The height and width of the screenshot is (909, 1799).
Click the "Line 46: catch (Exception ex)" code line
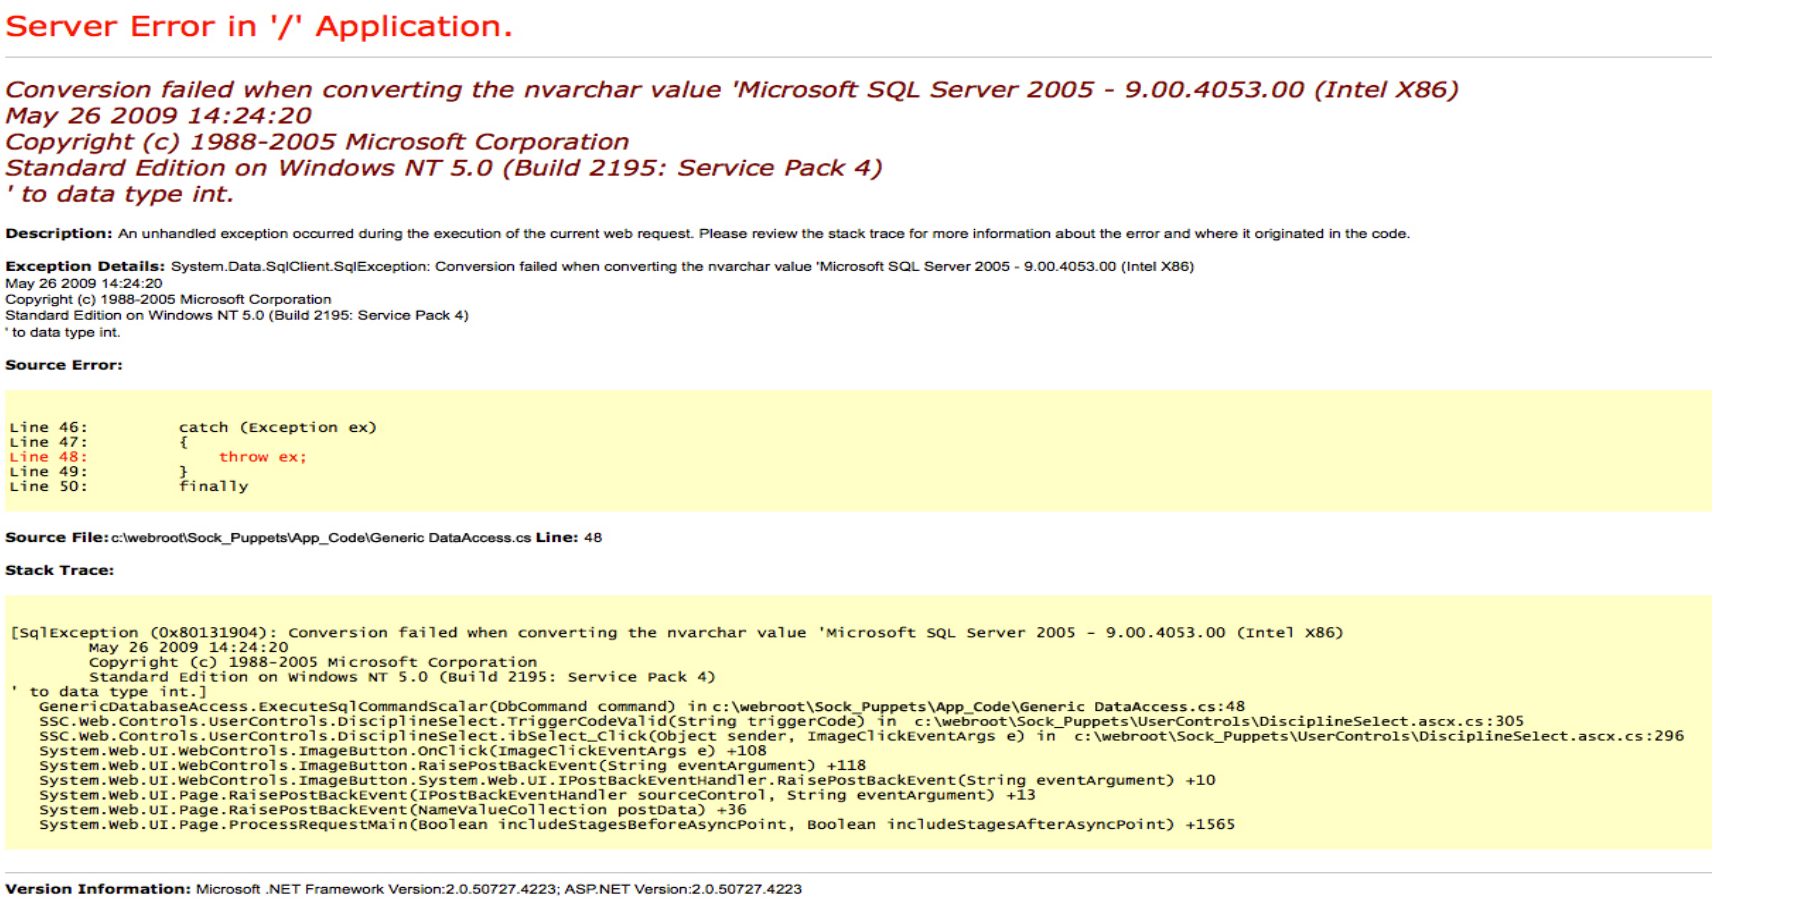tap(193, 427)
